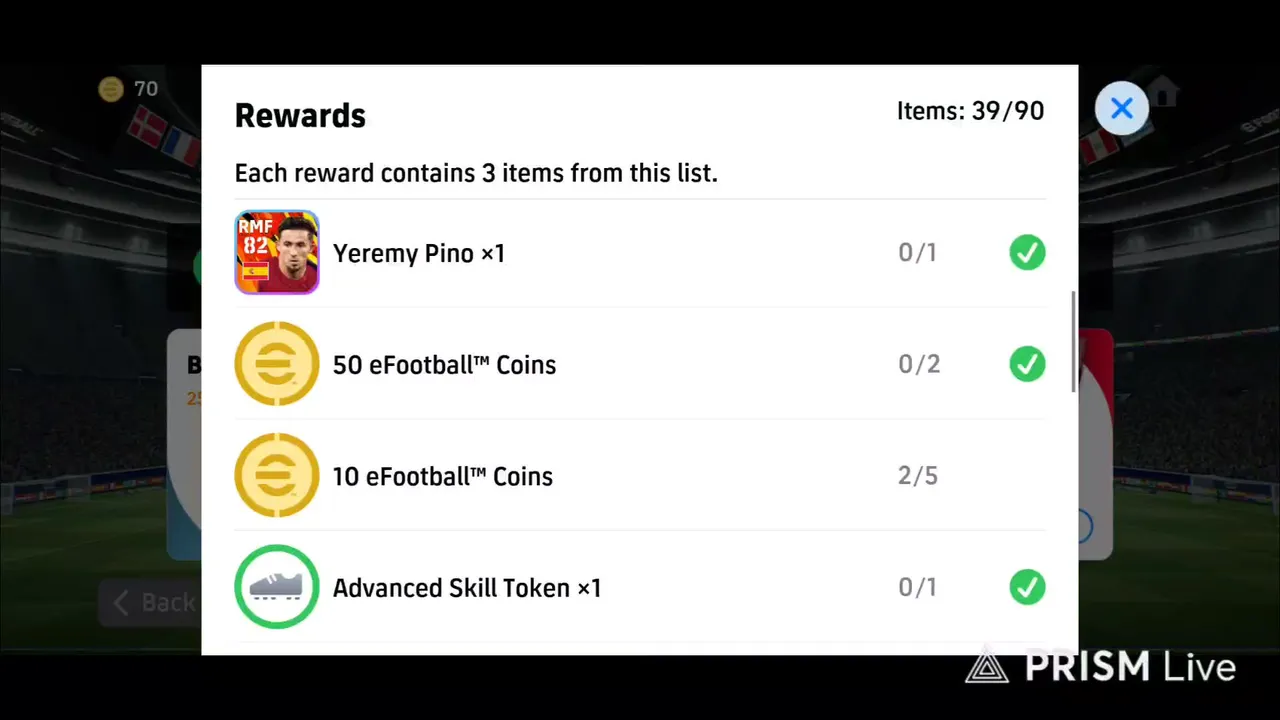Click the home icon behind the close button
Screen dimensions: 1280x720
point(1163,94)
